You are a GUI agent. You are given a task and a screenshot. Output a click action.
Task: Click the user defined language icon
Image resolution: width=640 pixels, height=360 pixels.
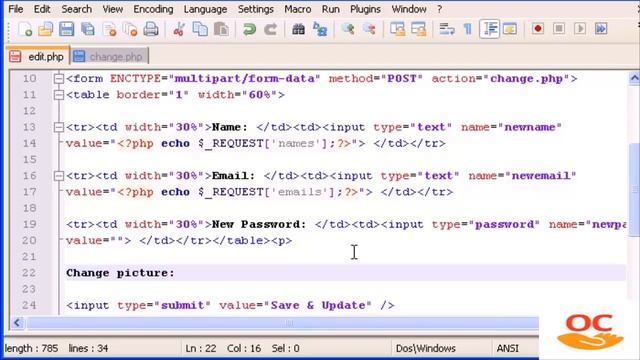(x=510, y=29)
